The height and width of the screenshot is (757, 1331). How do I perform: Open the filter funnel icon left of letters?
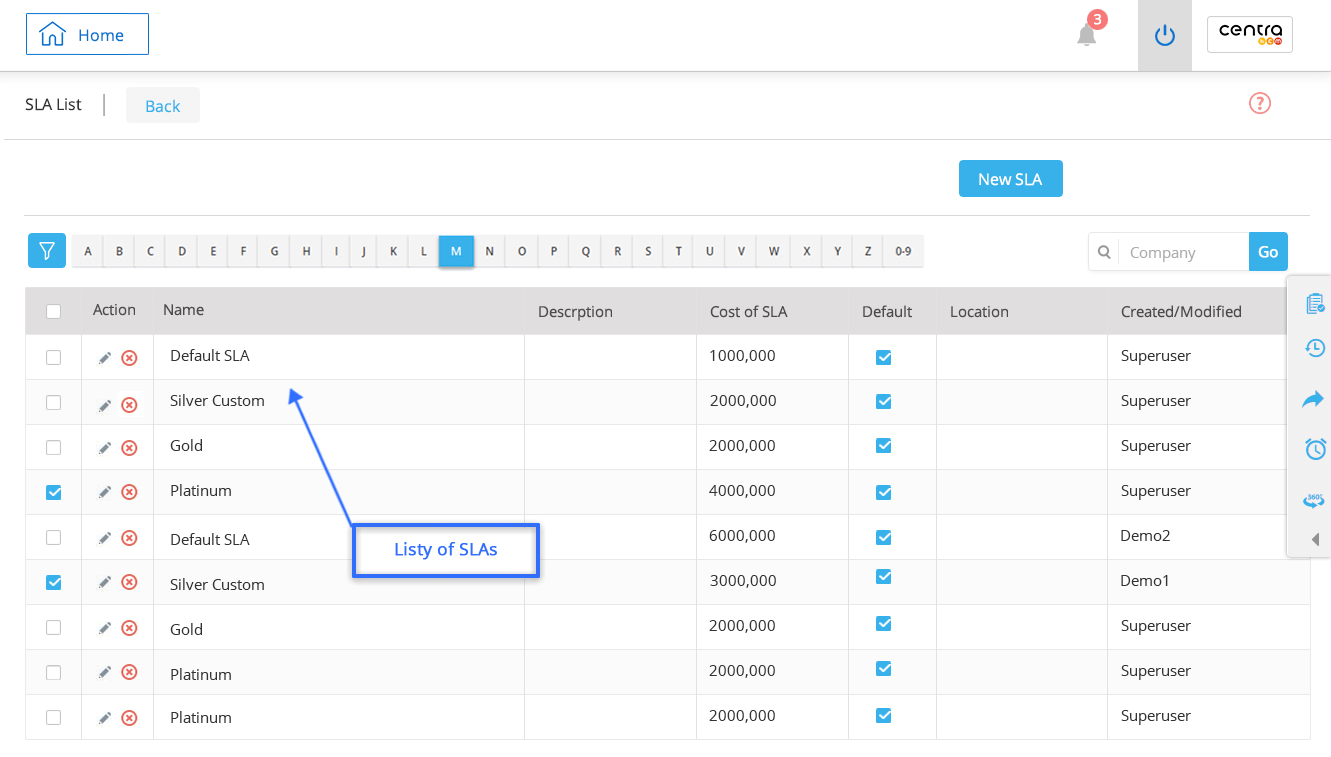[x=46, y=251]
